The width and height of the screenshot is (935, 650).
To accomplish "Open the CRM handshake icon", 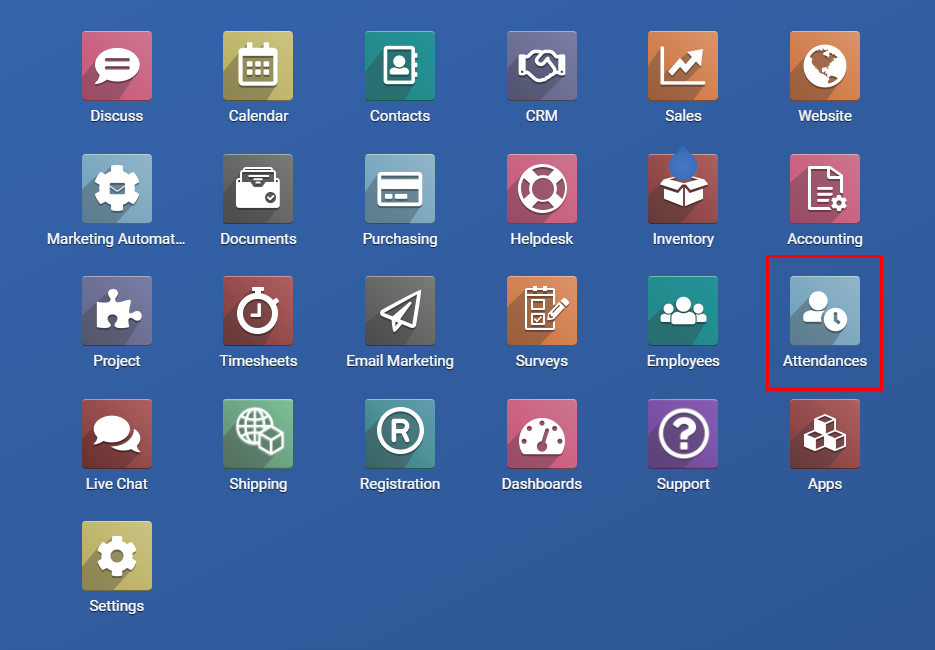I will click(x=542, y=66).
